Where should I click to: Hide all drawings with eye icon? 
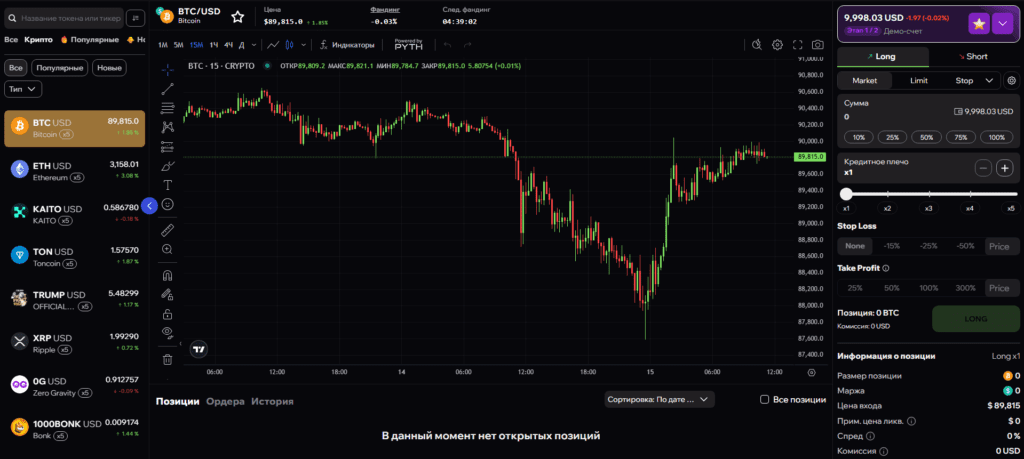(168, 332)
